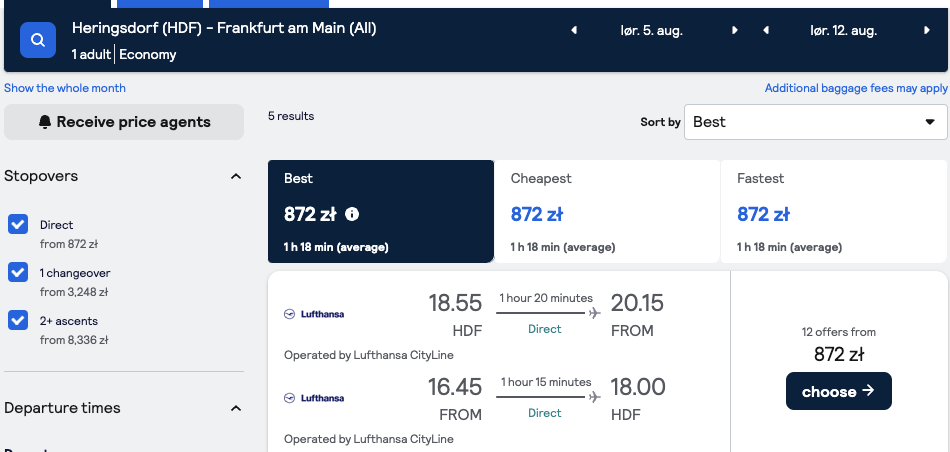Click the choose button for 872 zł offer
950x452 pixels.
coord(839,391)
